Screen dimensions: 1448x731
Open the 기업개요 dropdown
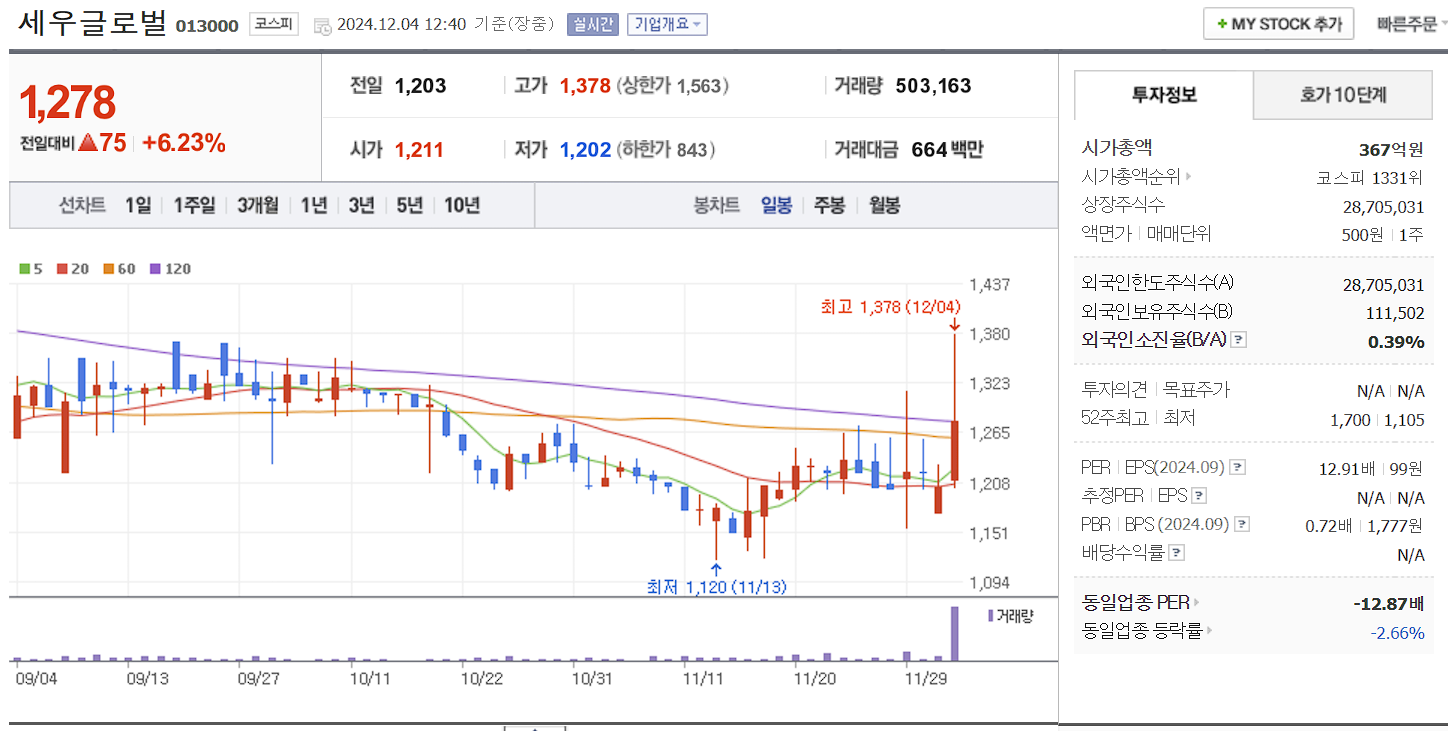click(x=667, y=23)
